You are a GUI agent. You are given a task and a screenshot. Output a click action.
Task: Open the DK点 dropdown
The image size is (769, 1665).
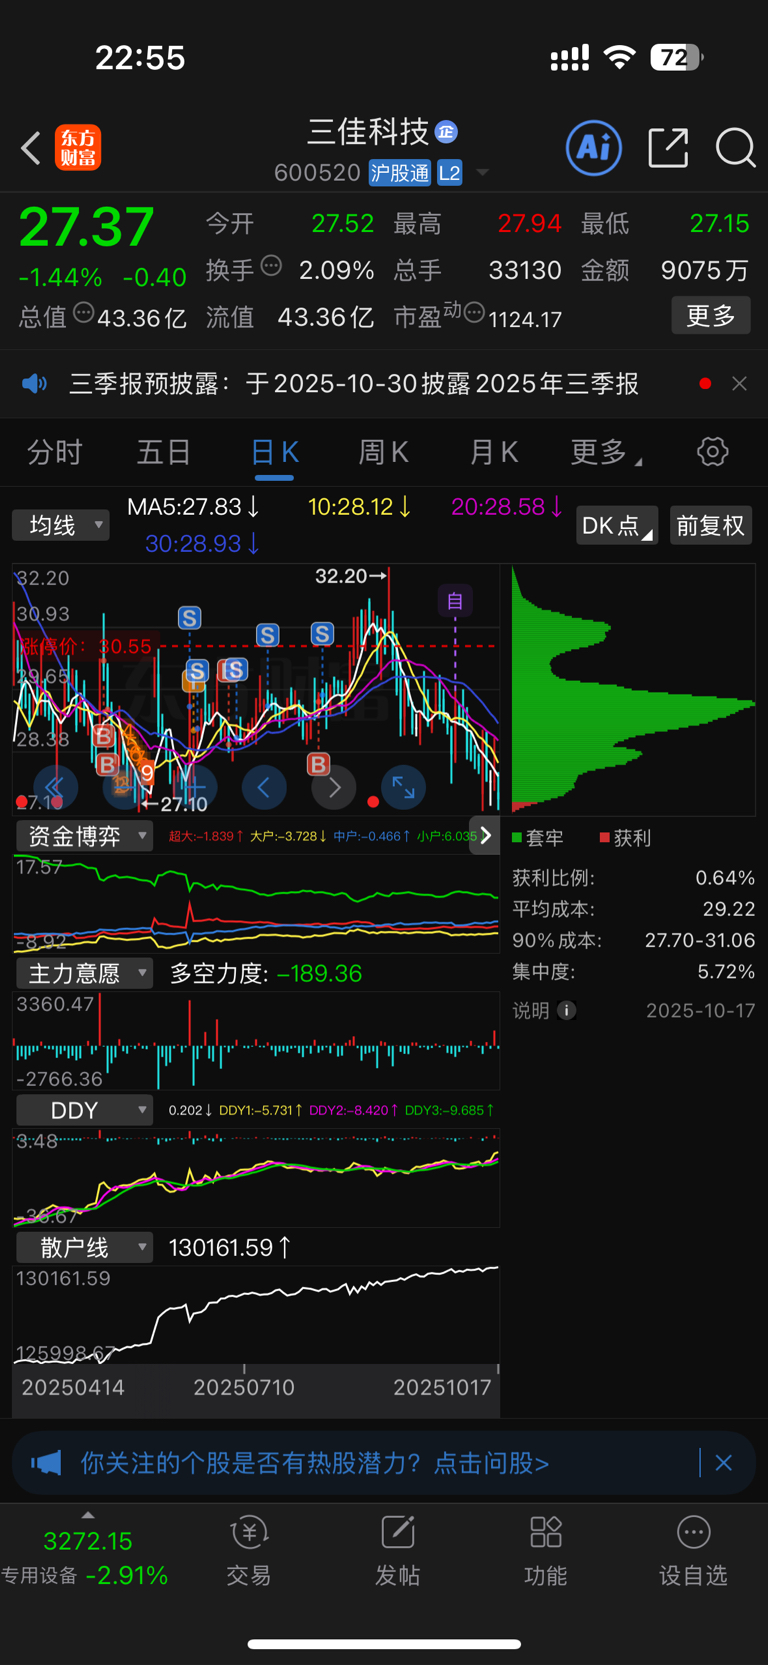[x=617, y=525]
